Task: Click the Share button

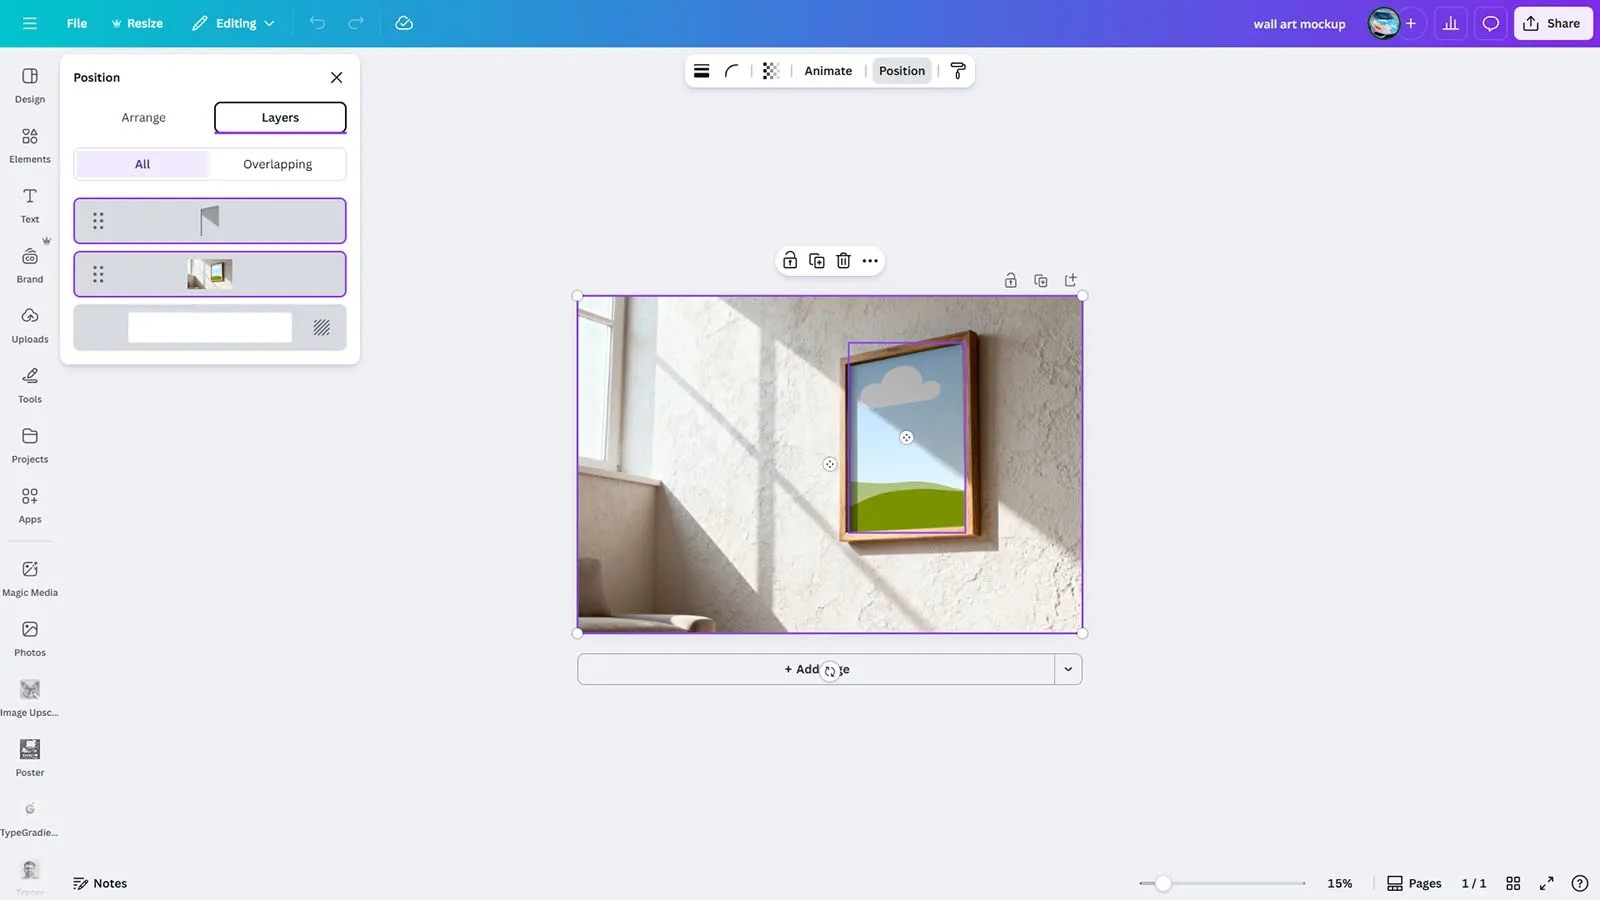Action: coord(1552,23)
